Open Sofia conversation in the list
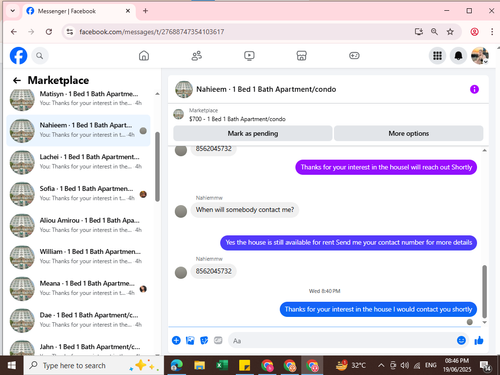 (78, 194)
